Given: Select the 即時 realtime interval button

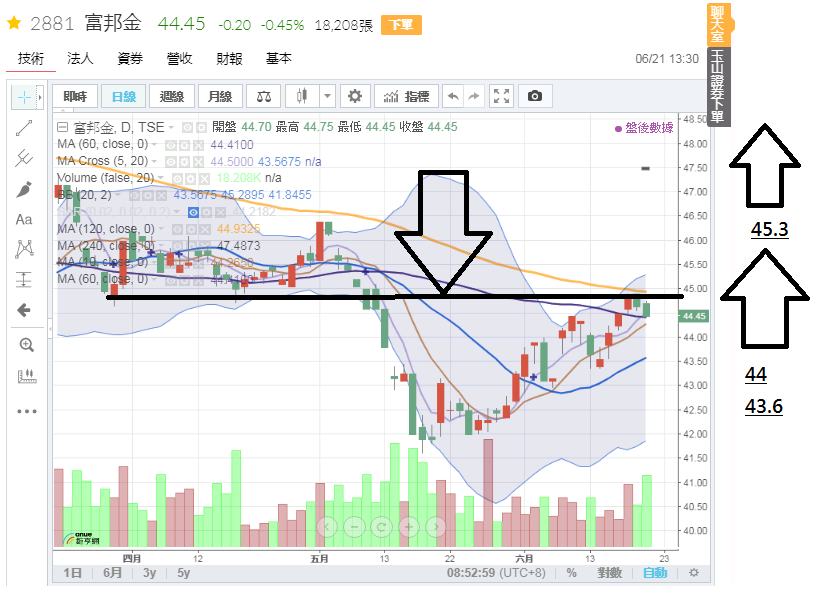Looking at the screenshot, I should 76,96.
